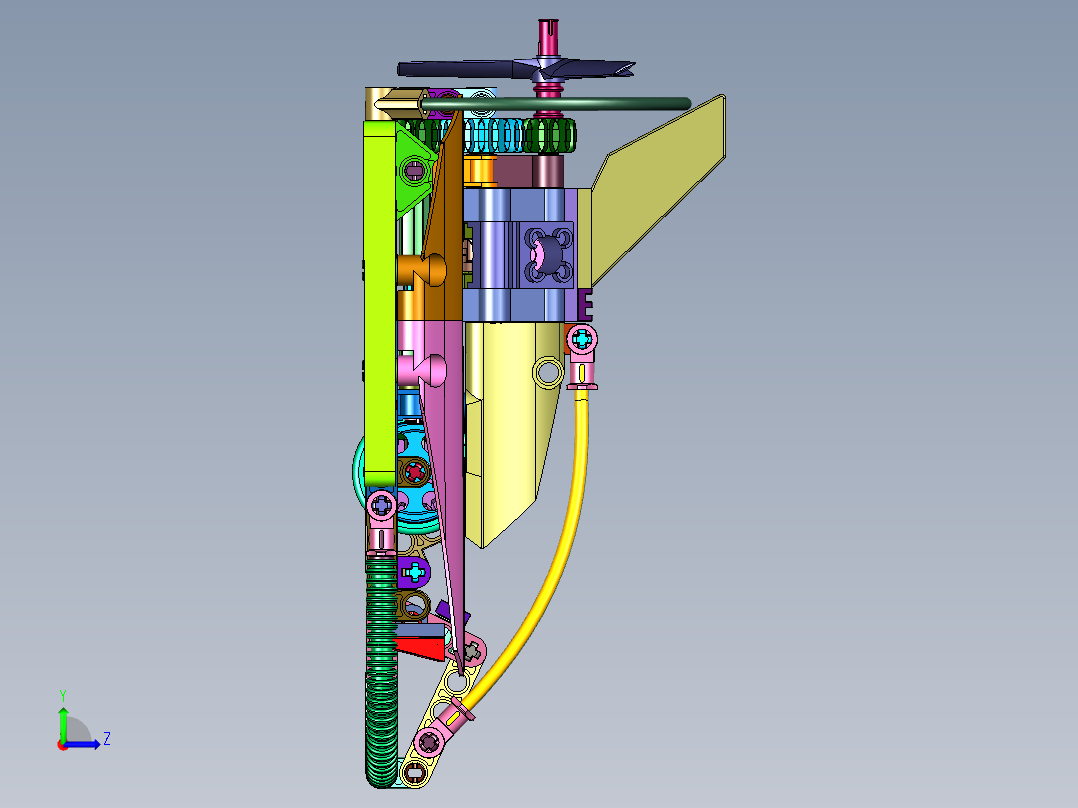
Task: Select the purple E-shaped connector
Action: 584,305
